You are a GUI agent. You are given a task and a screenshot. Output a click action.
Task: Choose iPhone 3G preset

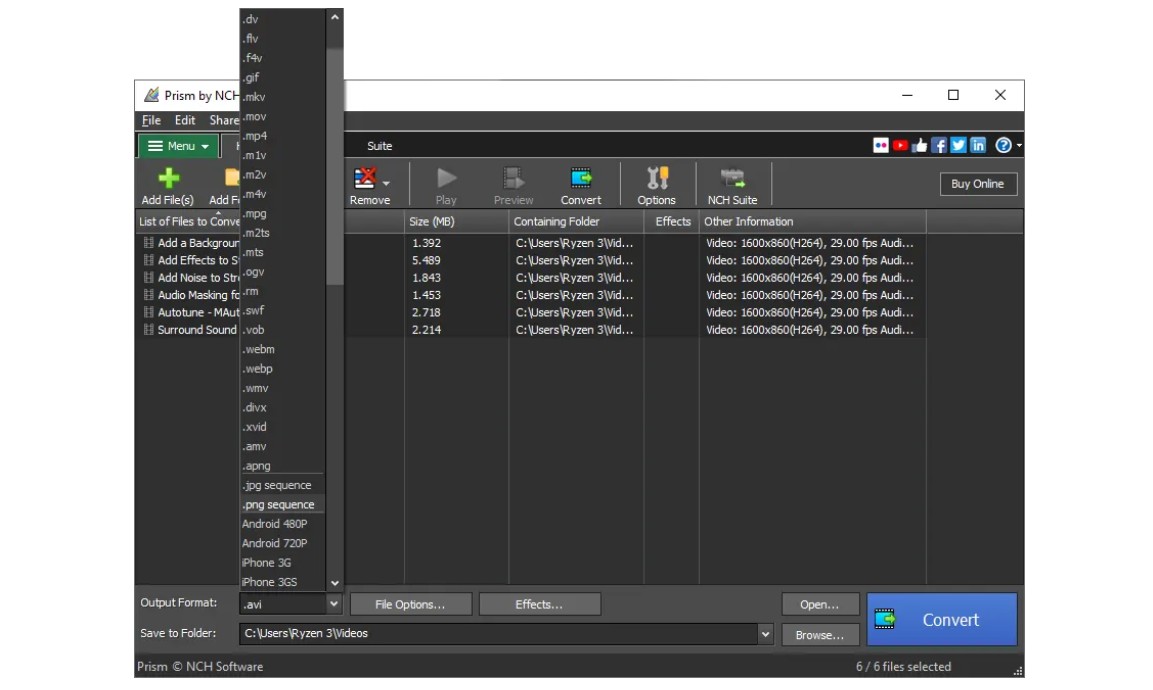282,563
